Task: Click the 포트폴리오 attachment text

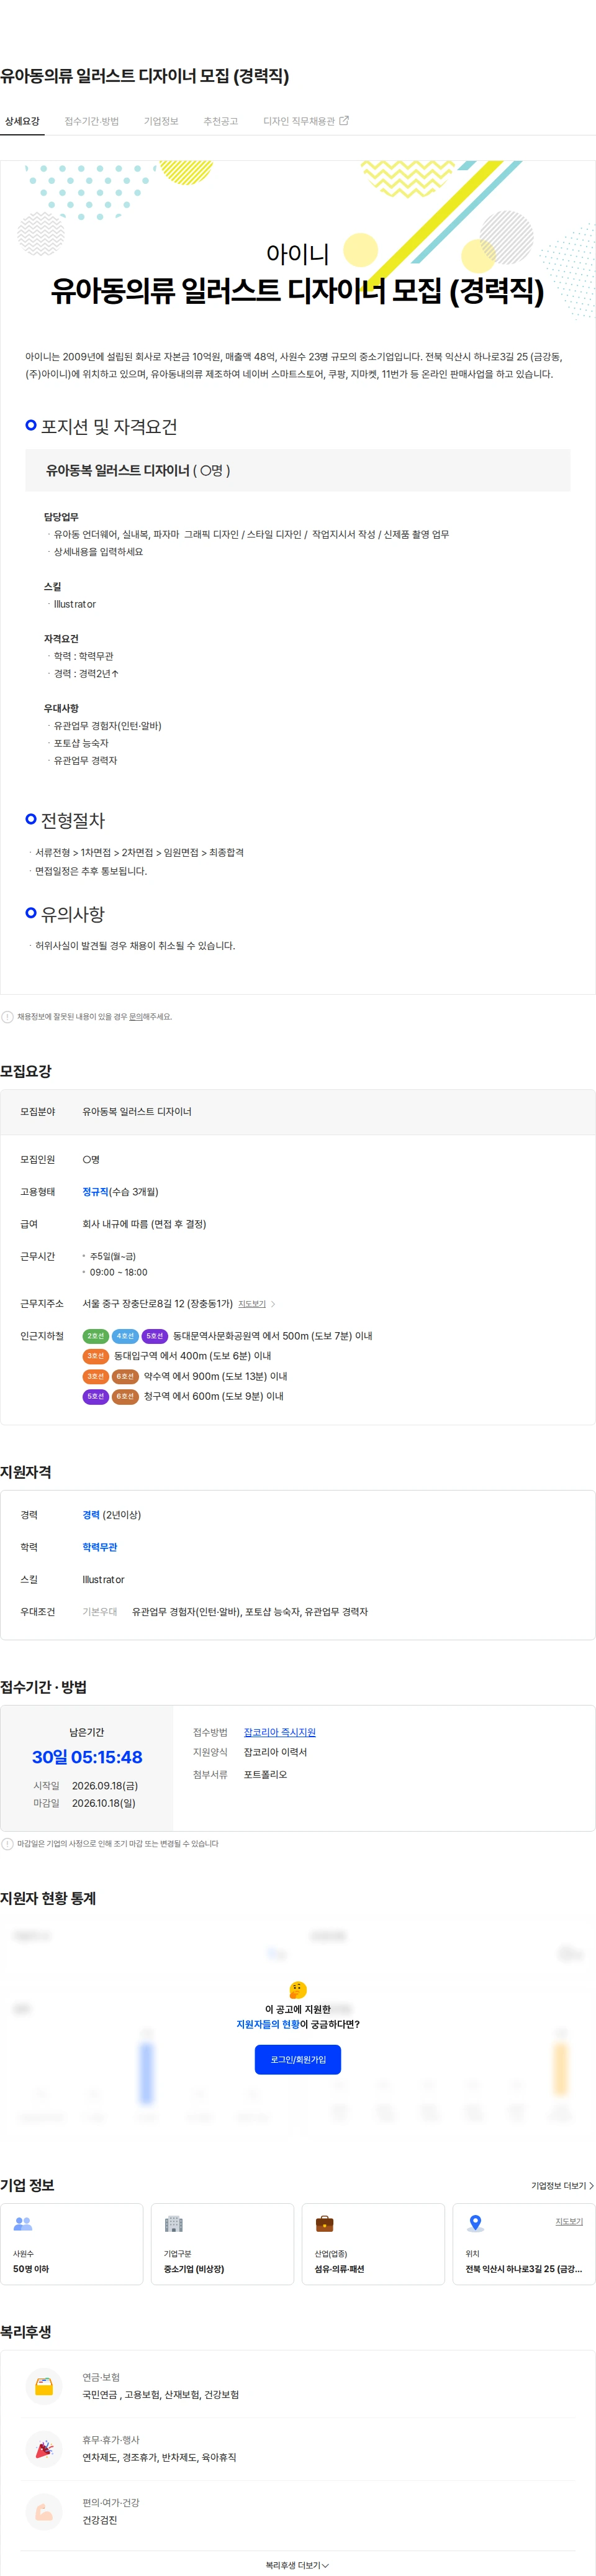Action: [265, 1774]
